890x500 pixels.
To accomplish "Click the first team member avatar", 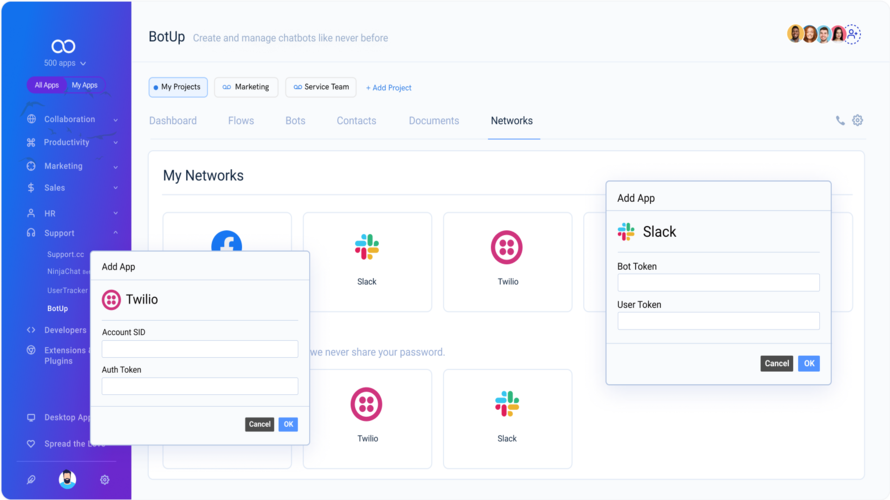I will point(796,34).
